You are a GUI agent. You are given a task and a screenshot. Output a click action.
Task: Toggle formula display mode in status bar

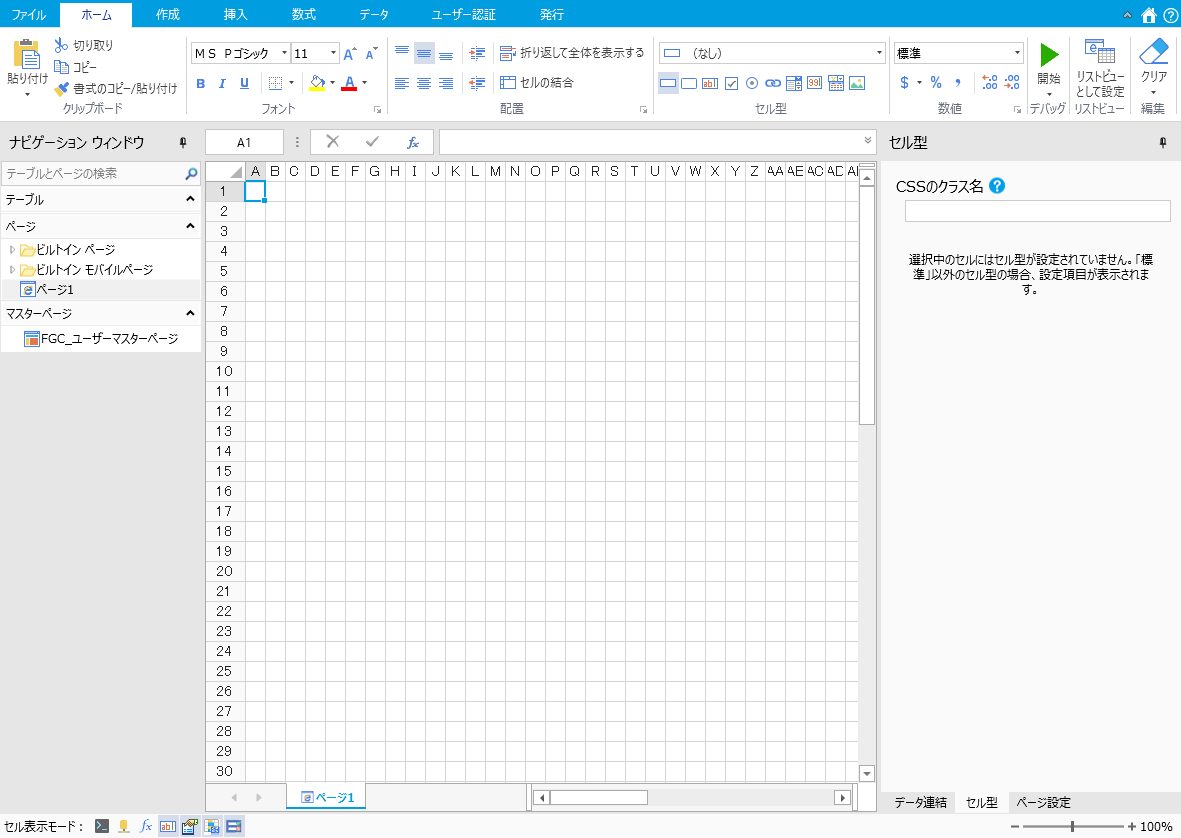coord(145,826)
